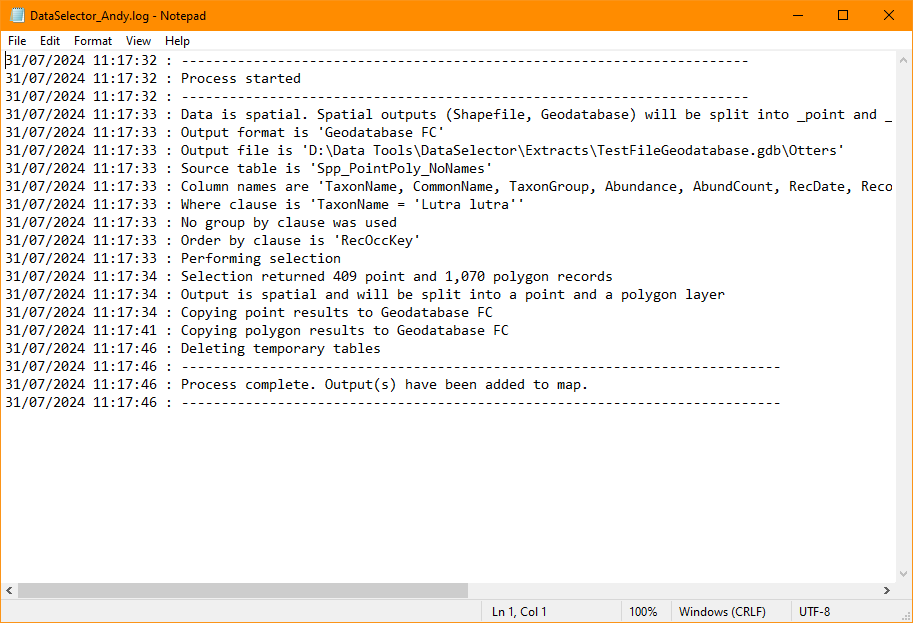This screenshot has width=913, height=623.
Task: Click the 'Process started' log line
Action: coord(153,79)
